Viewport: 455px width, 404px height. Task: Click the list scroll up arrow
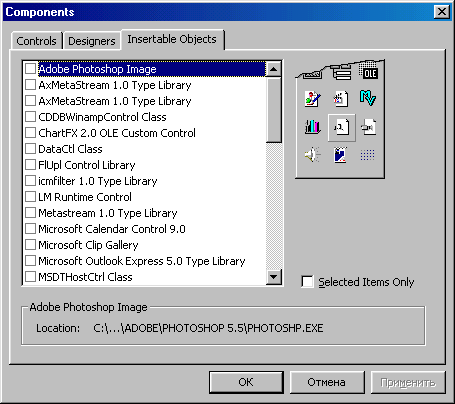pos(274,69)
